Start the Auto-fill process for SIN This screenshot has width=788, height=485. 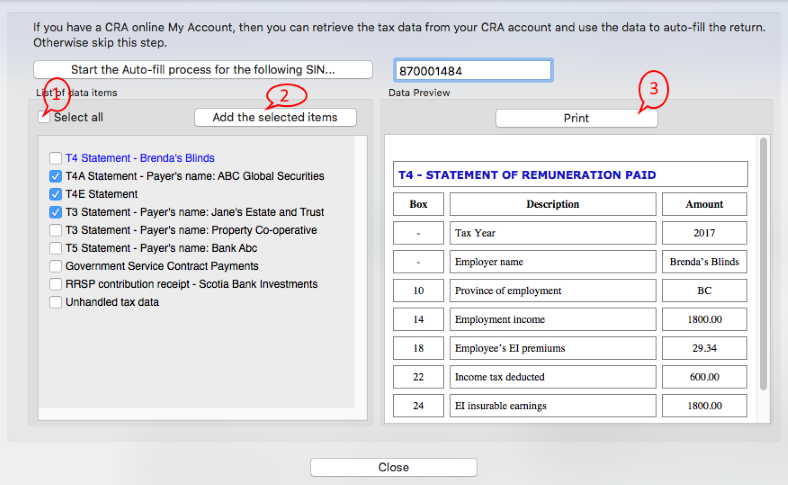203,70
